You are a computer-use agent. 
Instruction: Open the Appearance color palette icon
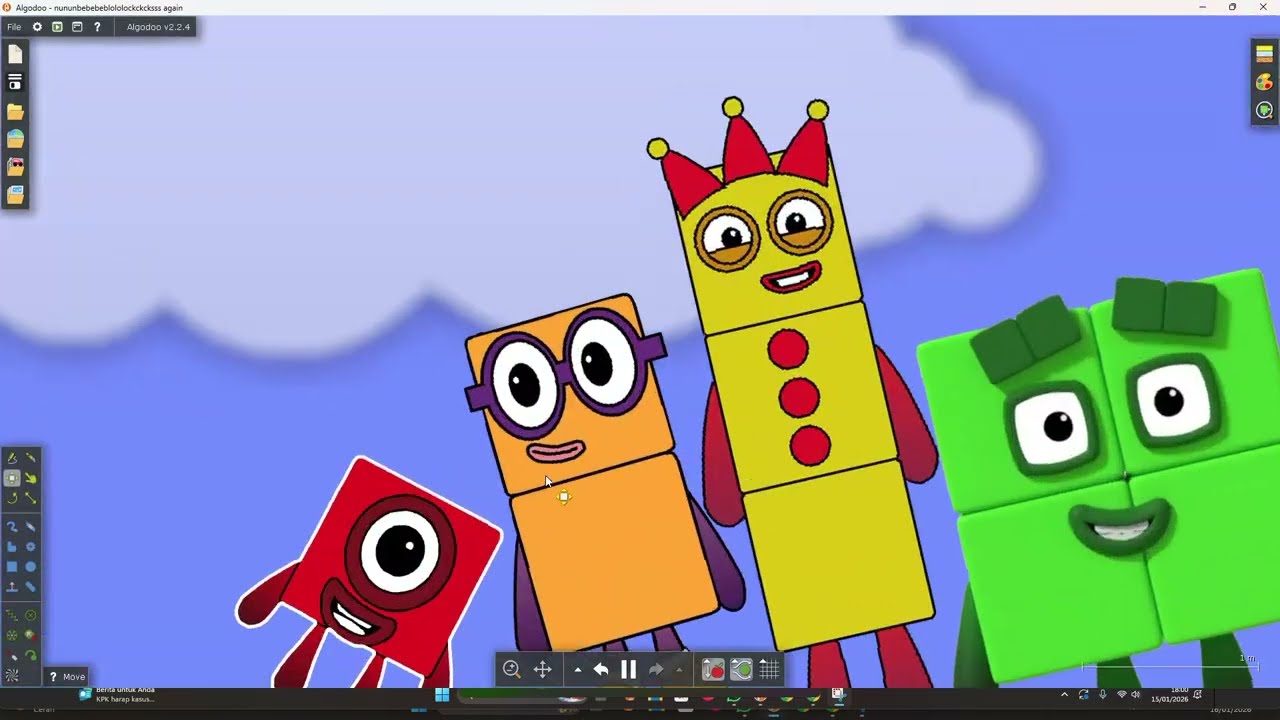point(1265,82)
